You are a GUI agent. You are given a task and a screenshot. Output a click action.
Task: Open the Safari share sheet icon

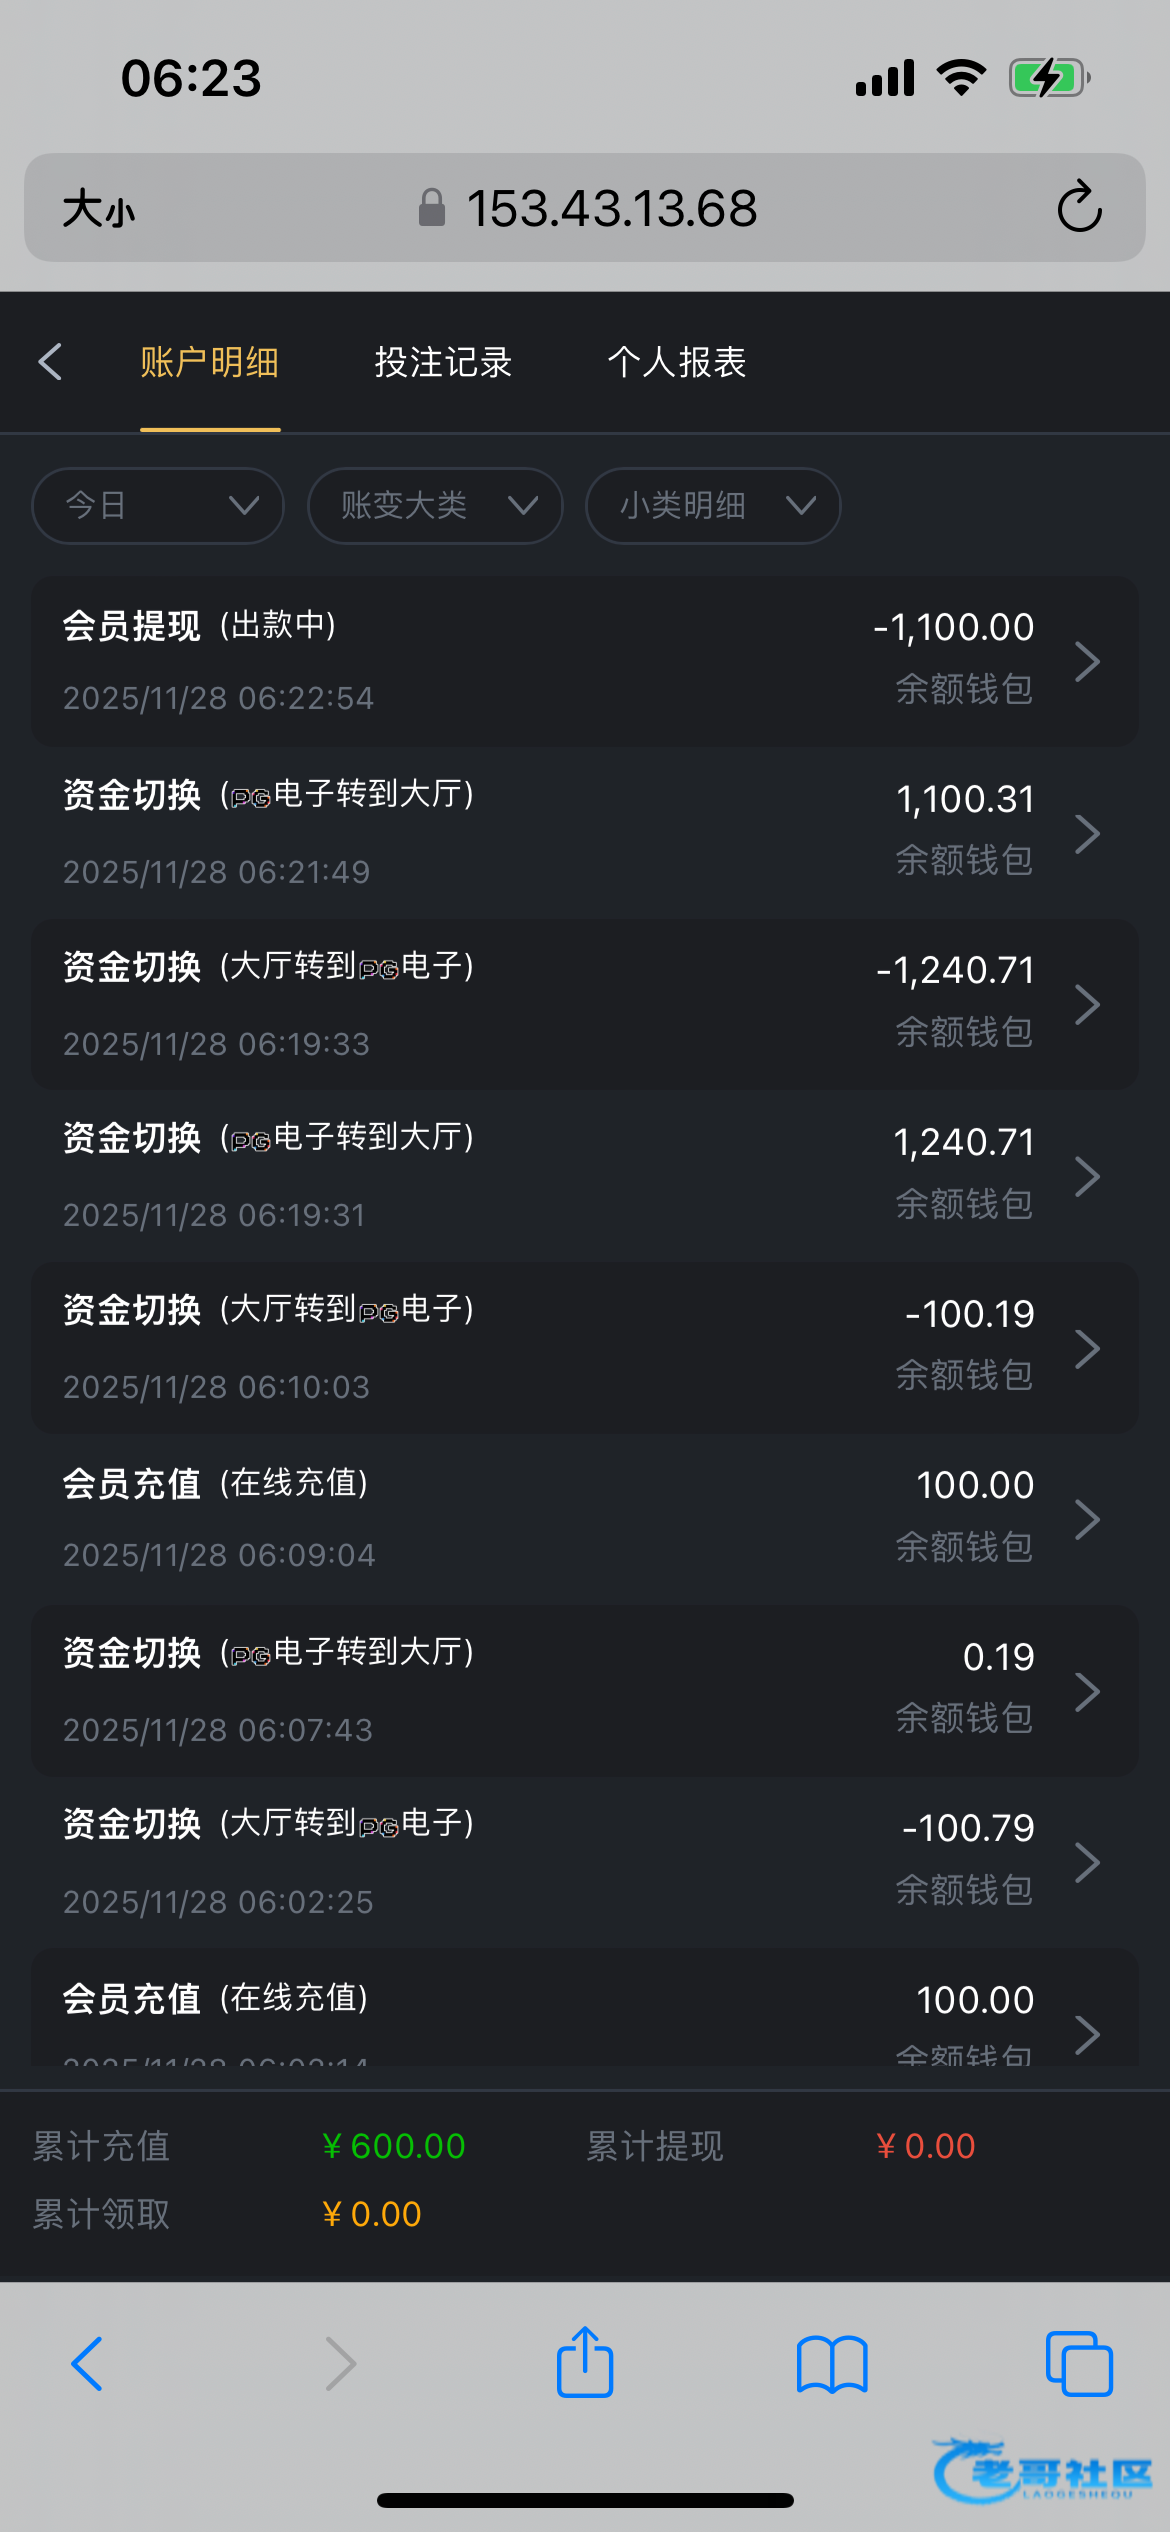pyautogui.click(x=585, y=2362)
